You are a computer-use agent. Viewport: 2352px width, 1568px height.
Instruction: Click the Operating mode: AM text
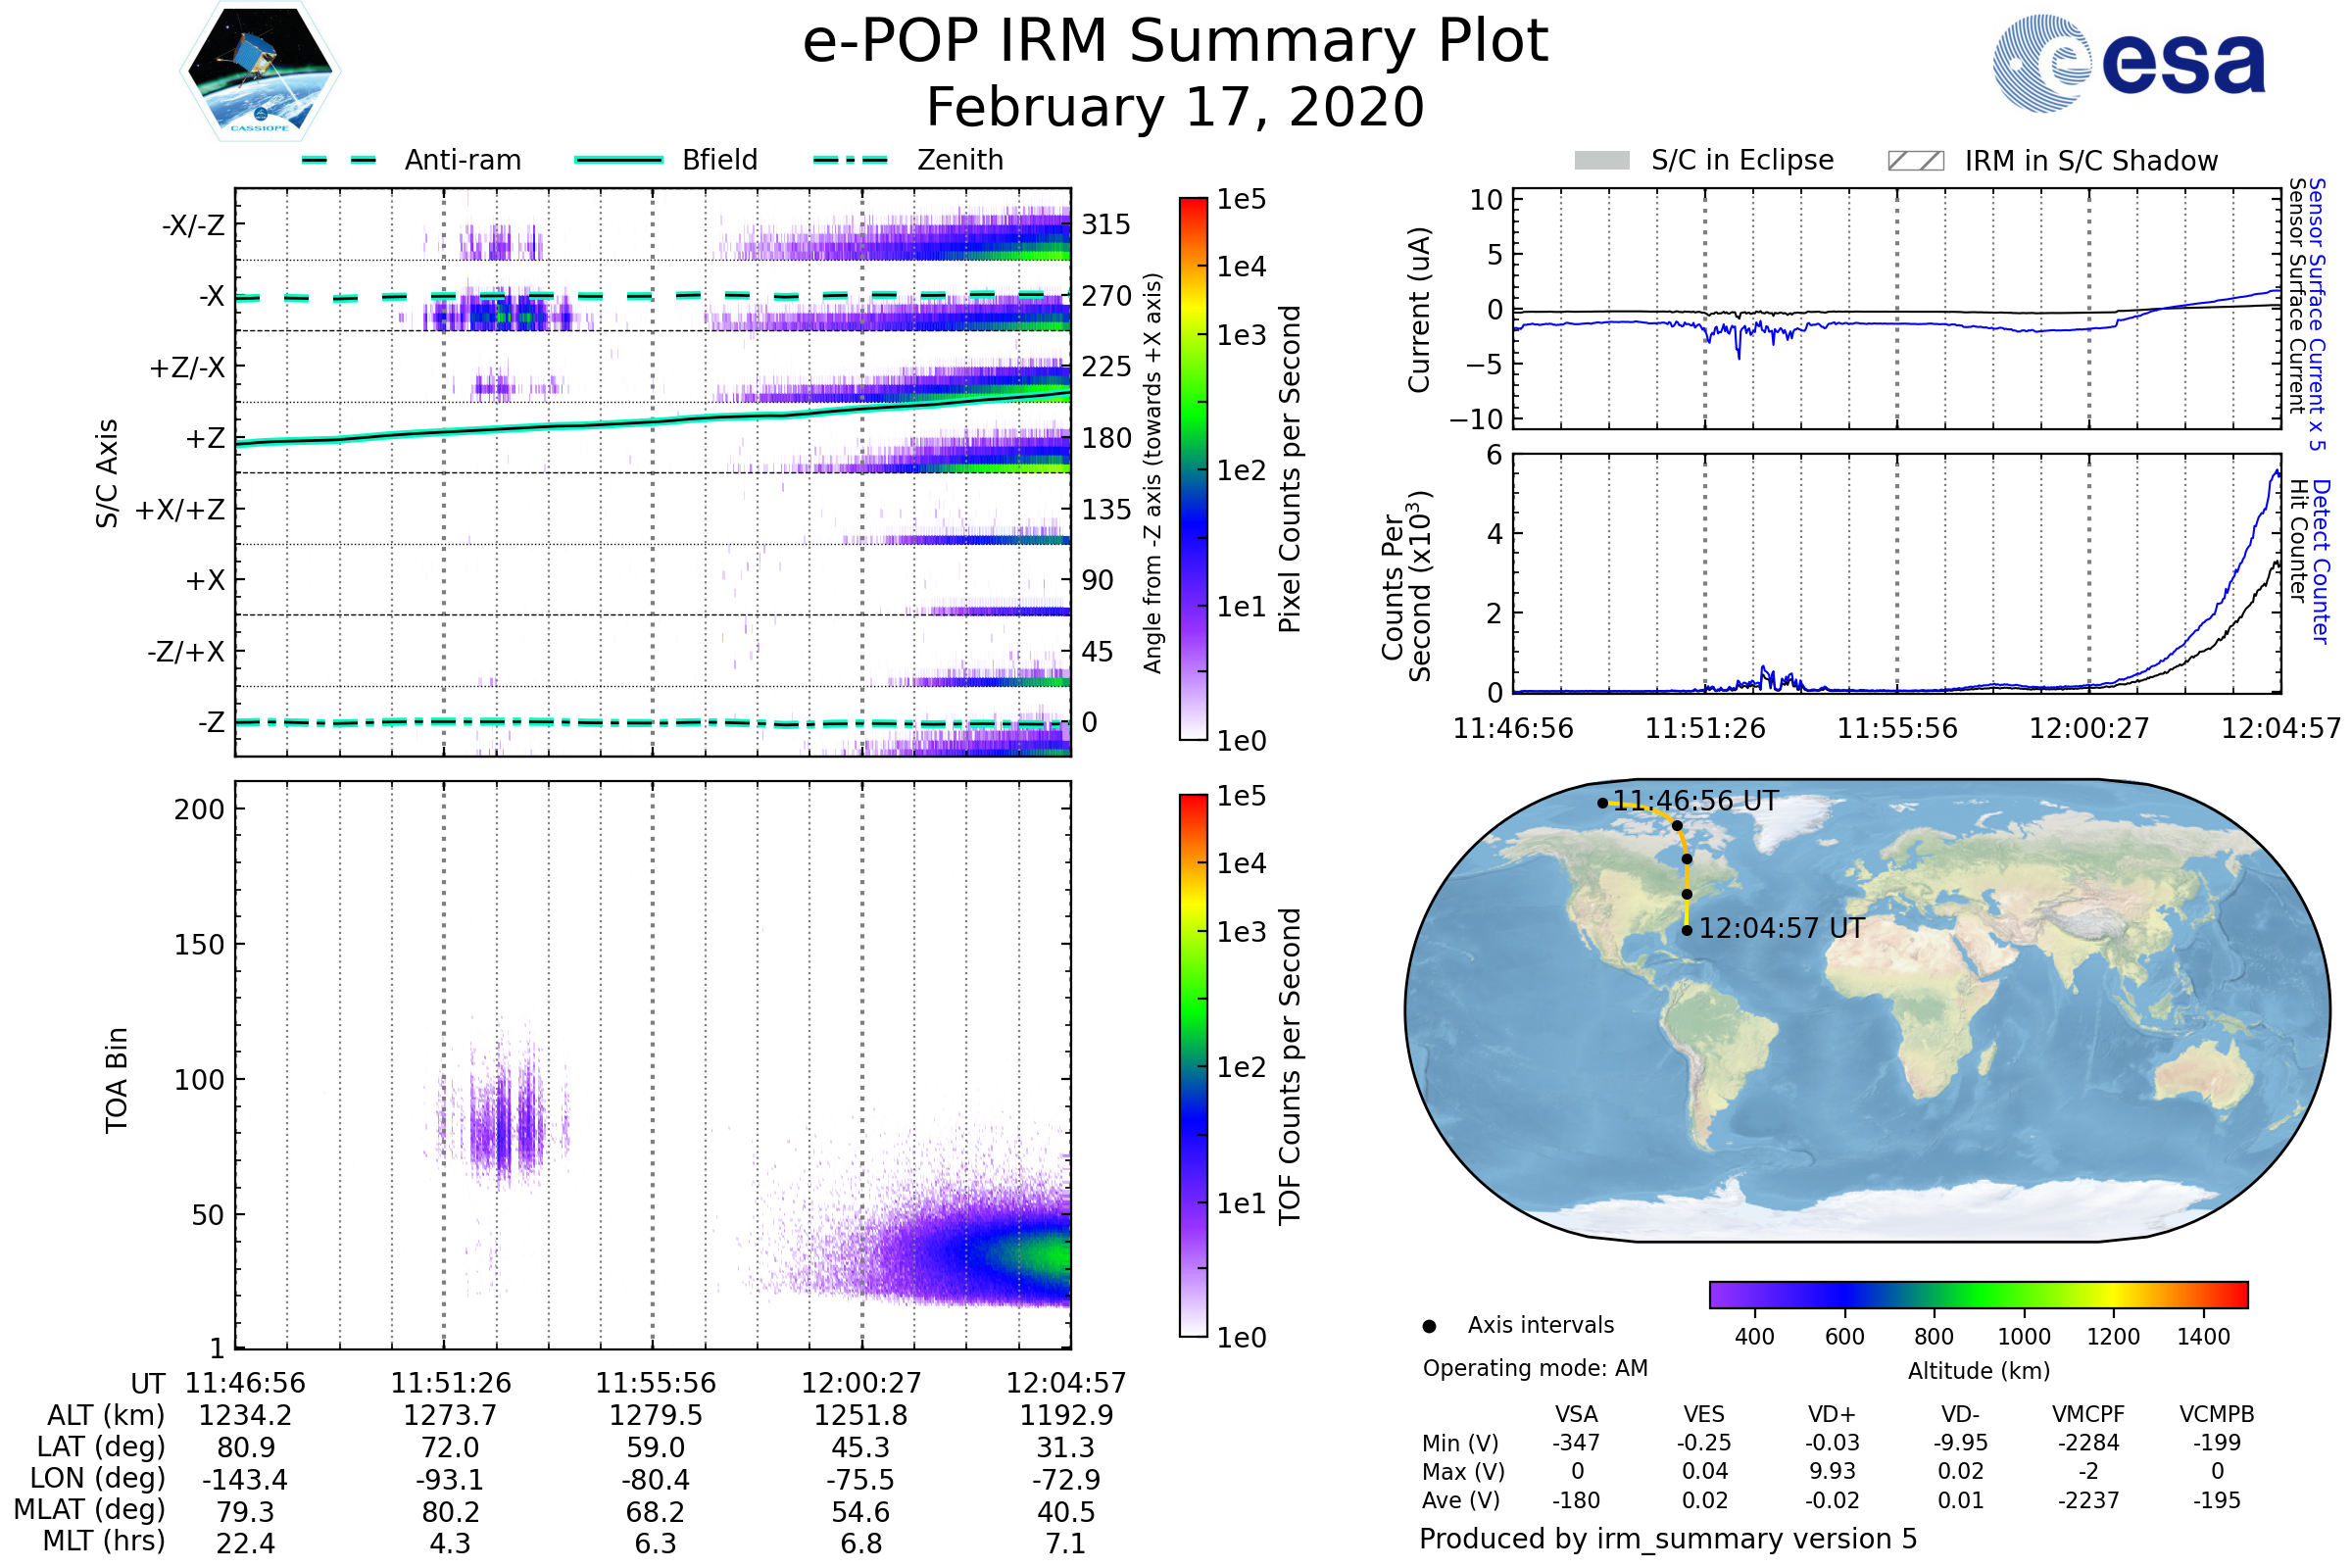tap(1535, 1368)
